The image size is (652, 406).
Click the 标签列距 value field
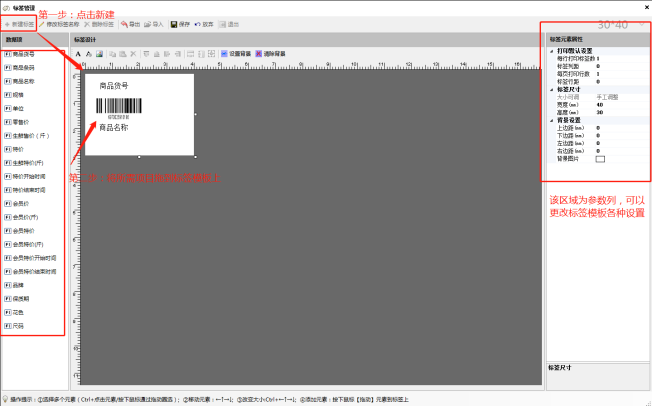point(622,67)
